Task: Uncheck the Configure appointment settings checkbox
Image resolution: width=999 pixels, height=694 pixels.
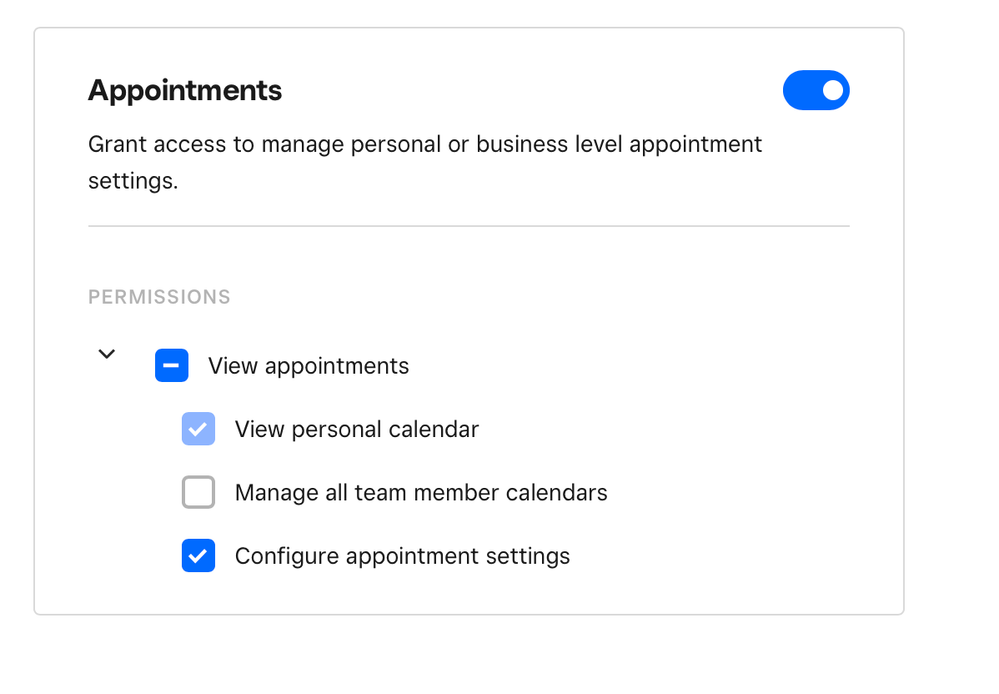Action: coord(198,556)
